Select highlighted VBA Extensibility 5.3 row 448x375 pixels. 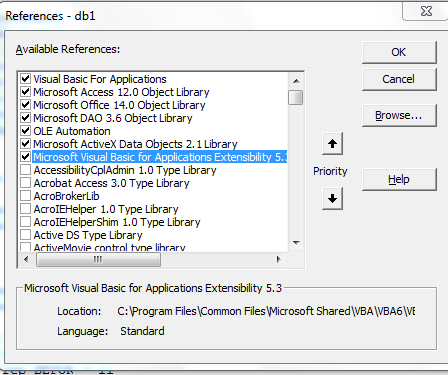click(x=160, y=157)
